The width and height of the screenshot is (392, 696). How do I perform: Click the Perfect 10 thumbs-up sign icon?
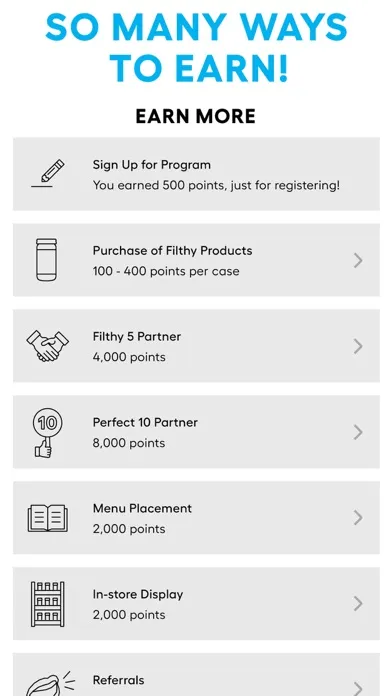[48, 432]
